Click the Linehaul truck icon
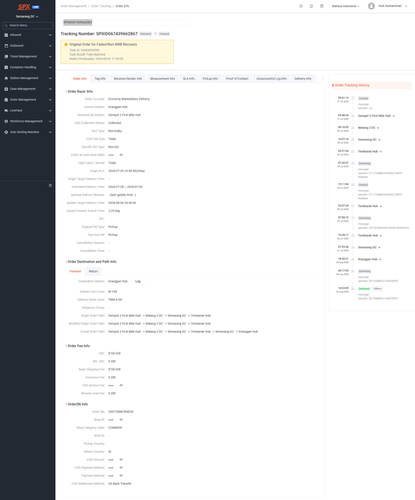The height and width of the screenshot is (500, 415). [6, 110]
